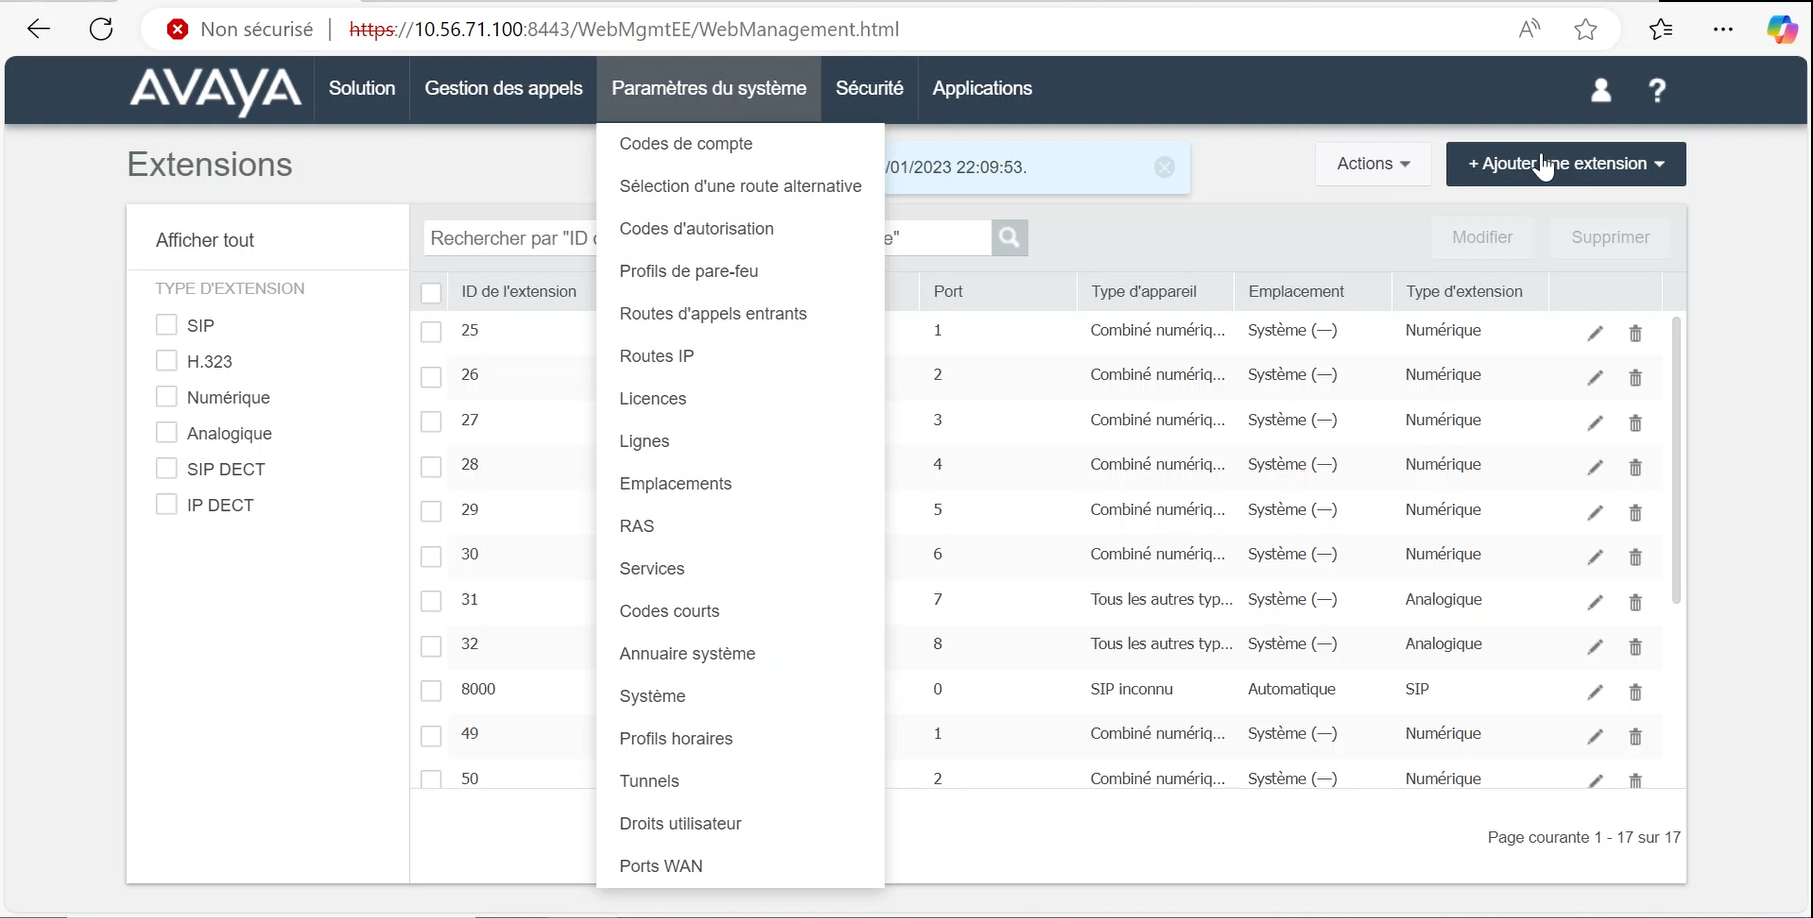1813x918 pixels.
Task: Dismiss the notification banner close icon
Action: 1164,167
